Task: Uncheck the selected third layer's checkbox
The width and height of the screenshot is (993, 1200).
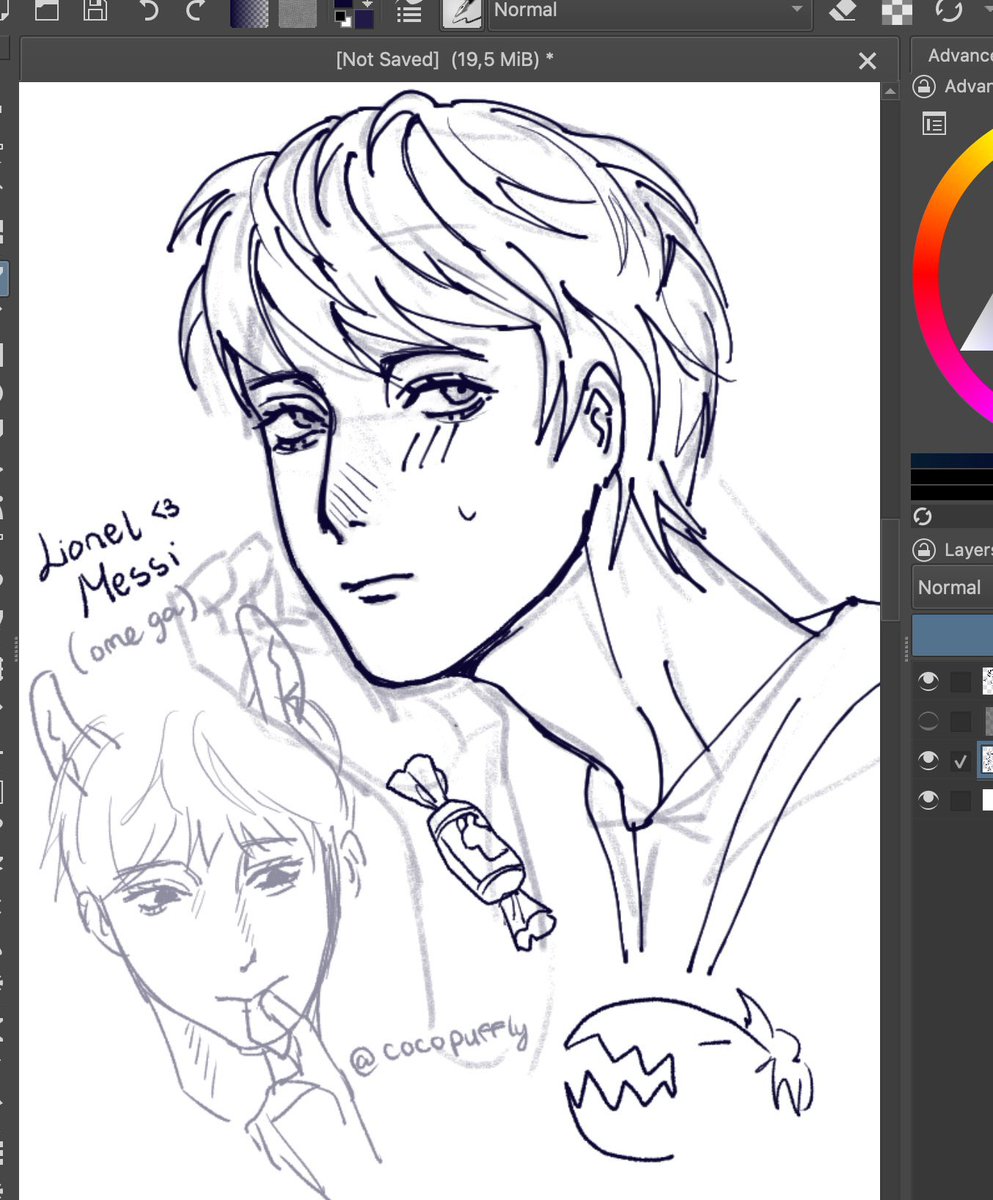Action: (x=961, y=761)
